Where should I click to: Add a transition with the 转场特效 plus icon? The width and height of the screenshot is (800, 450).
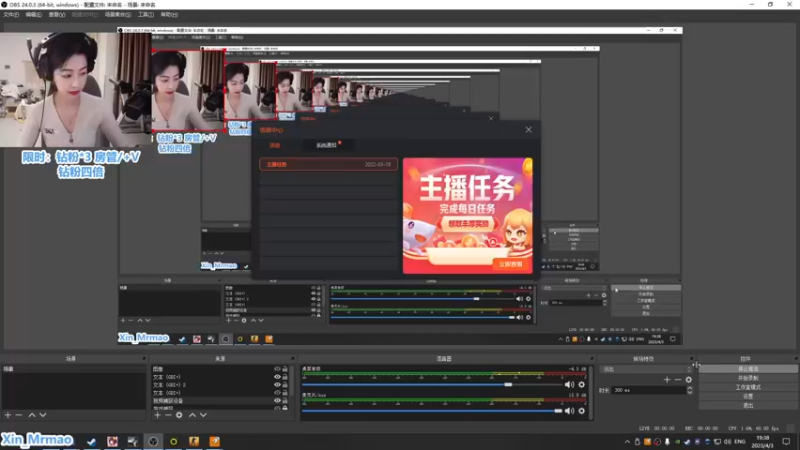pos(667,380)
